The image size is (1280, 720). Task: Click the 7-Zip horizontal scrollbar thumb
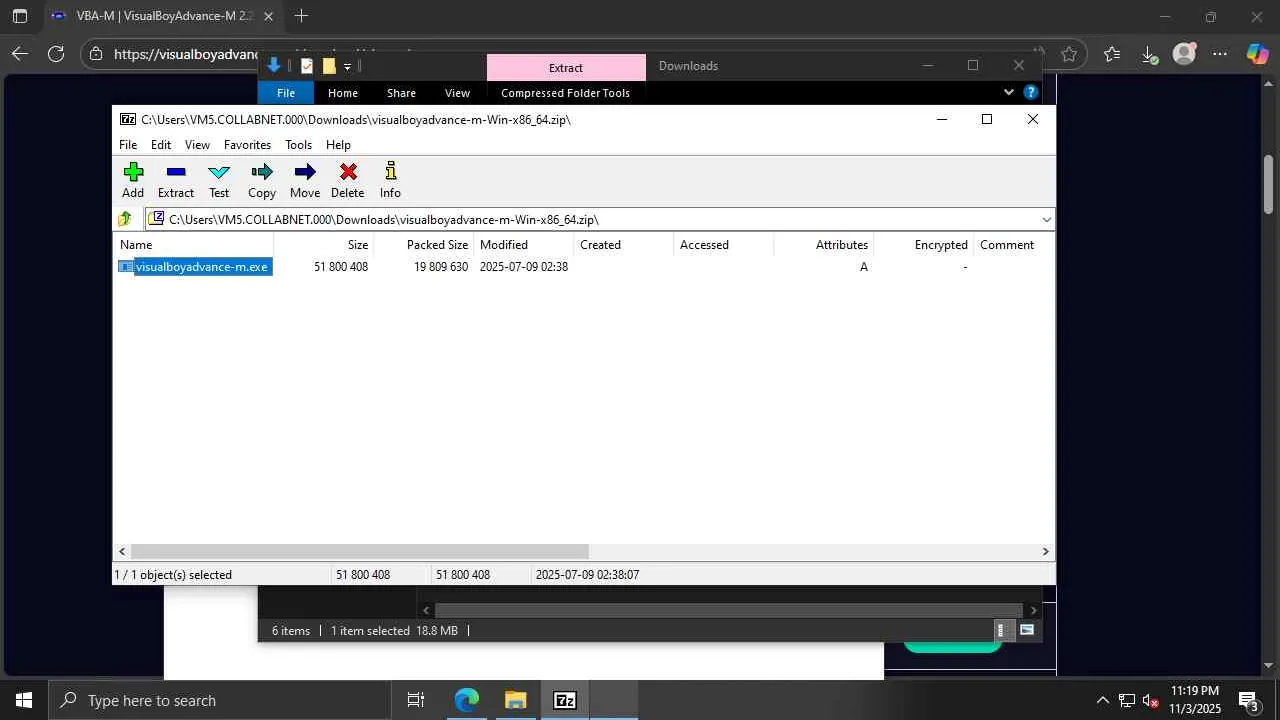pyautogui.click(x=360, y=551)
